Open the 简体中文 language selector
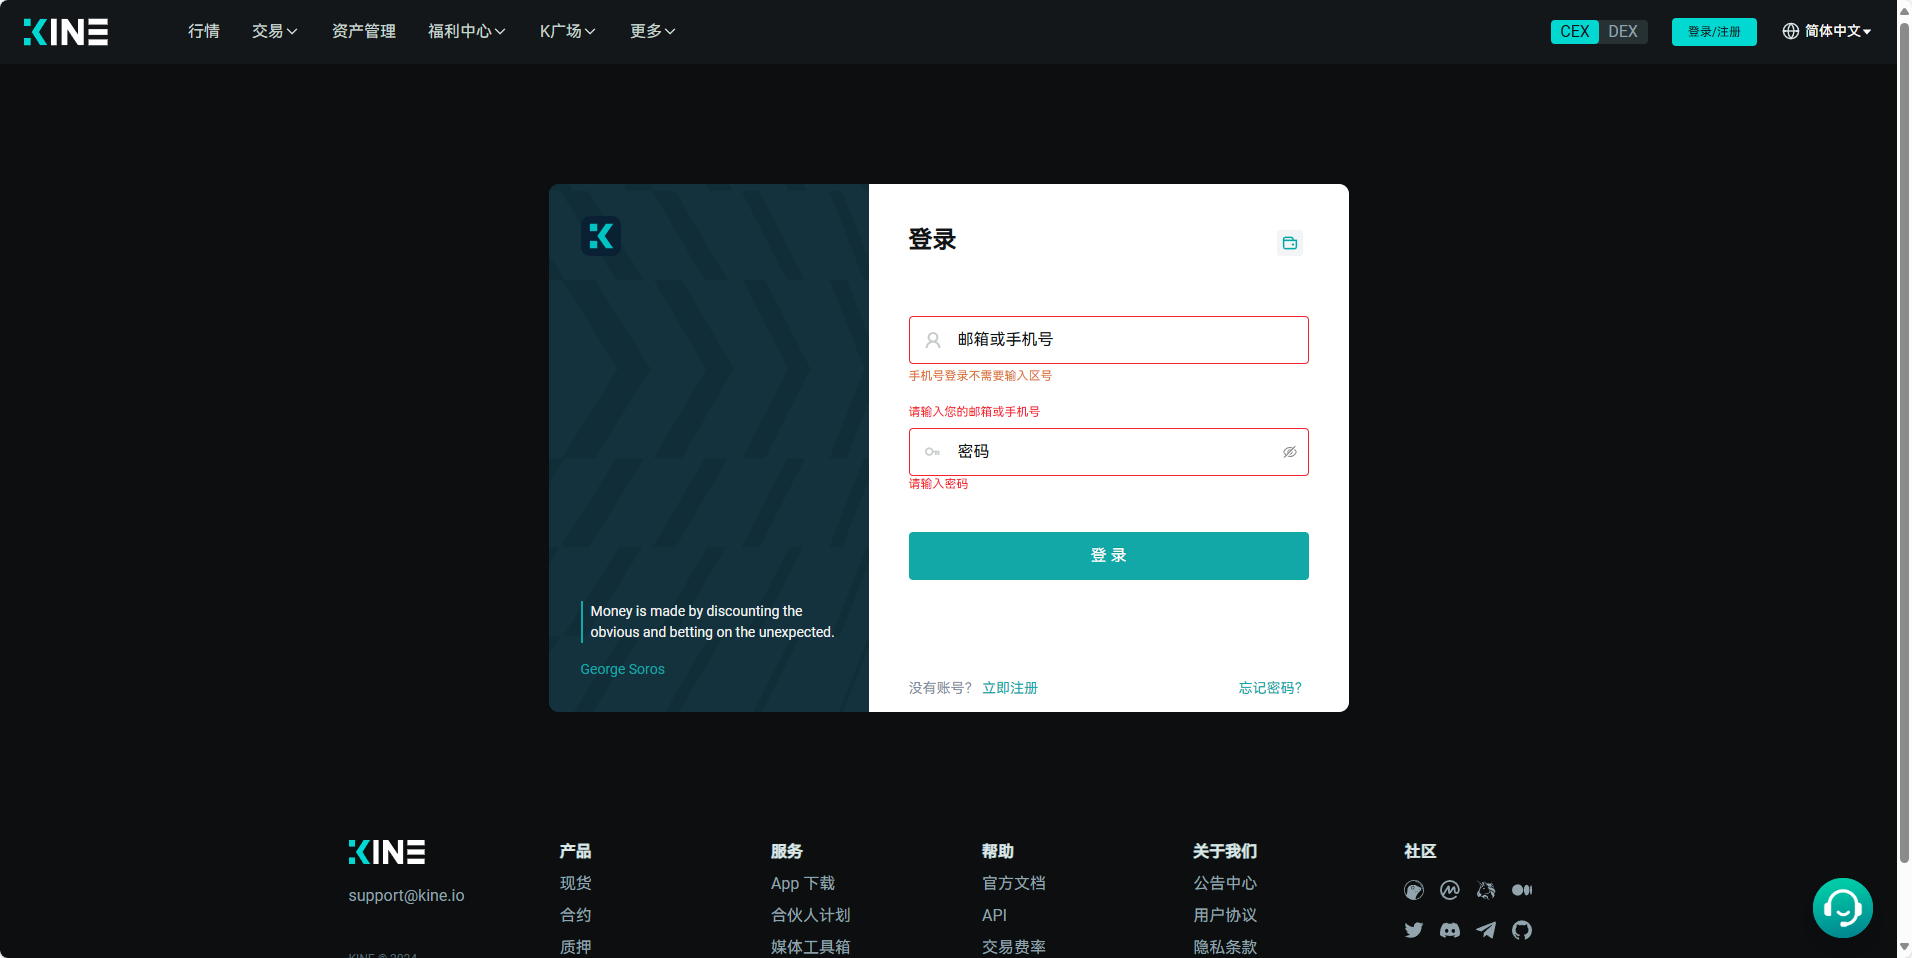This screenshot has width=1912, height=958. pos(1827,32)
